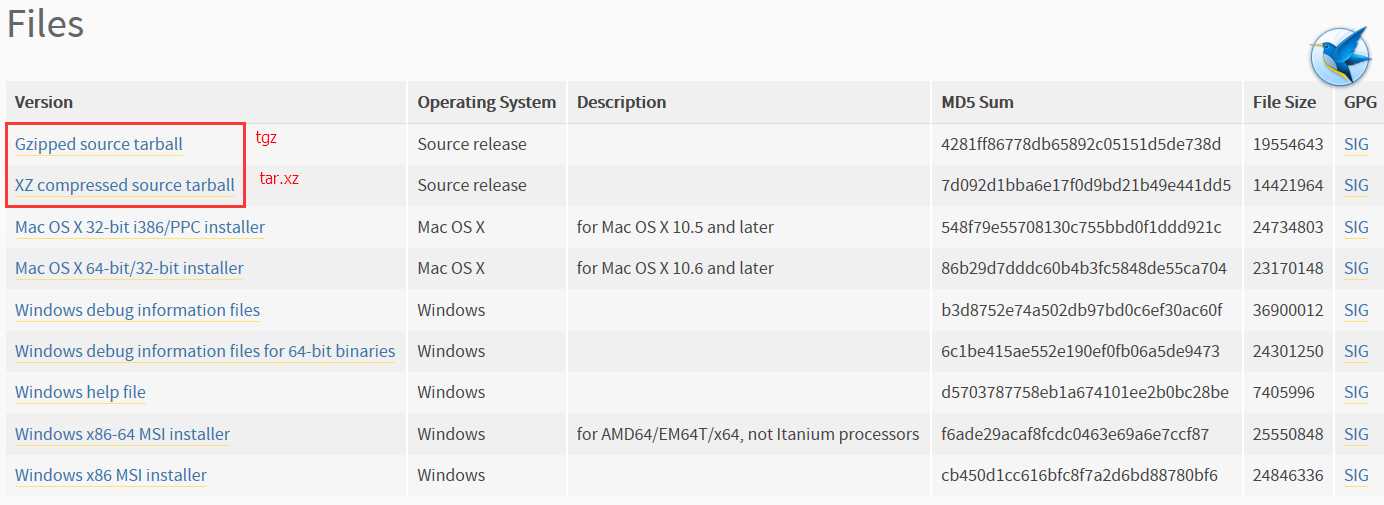
Task: Open the XZ compressed source tarball link
Action: coord(125,185)
